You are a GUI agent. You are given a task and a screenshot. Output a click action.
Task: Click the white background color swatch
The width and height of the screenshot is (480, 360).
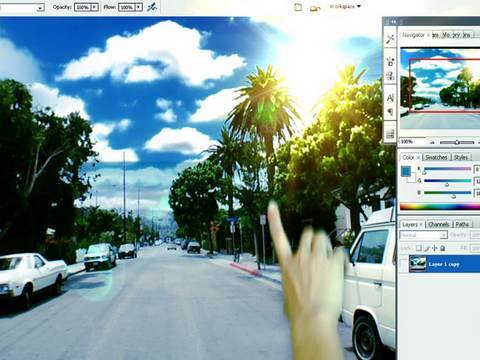point(413,179)
